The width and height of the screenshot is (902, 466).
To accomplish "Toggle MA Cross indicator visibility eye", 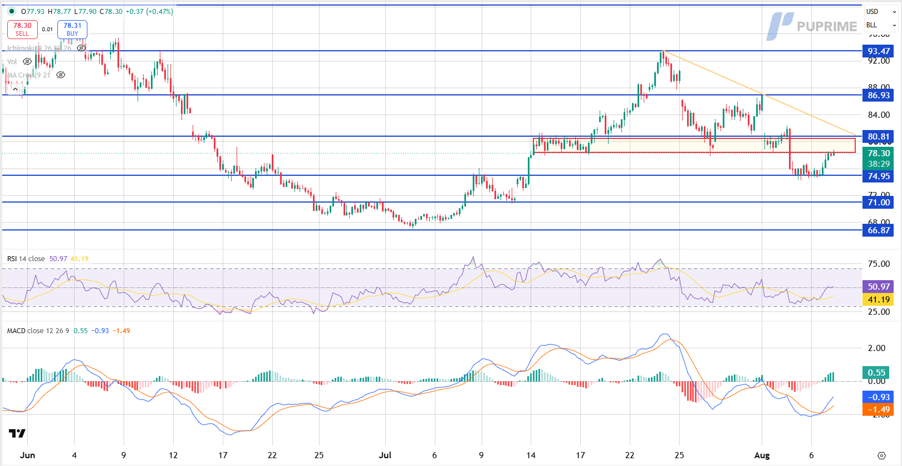I will [61, 75].
